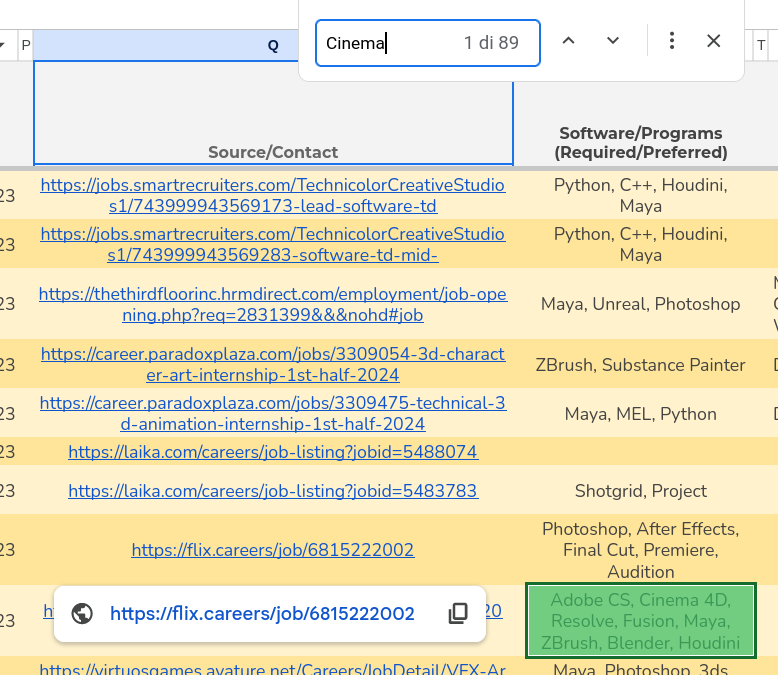
Task: Open paradoxplaza 3d-character-art-internship link
Action: [273, 365]
